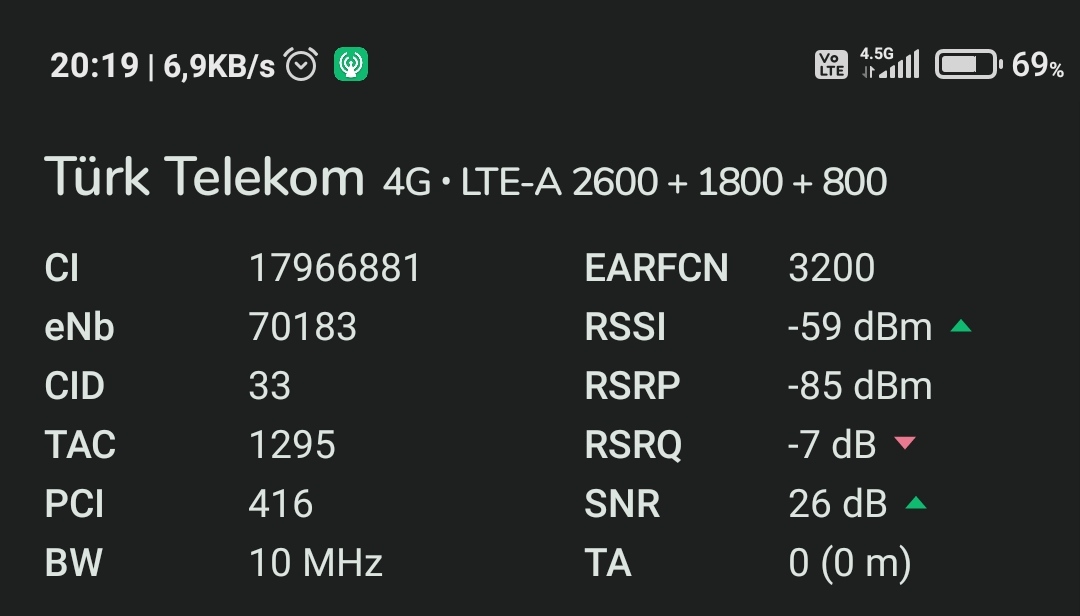Tap the battery level icon
Image resolution: width=1080 pixels, height=616 pixels.
tap(968, 64)
